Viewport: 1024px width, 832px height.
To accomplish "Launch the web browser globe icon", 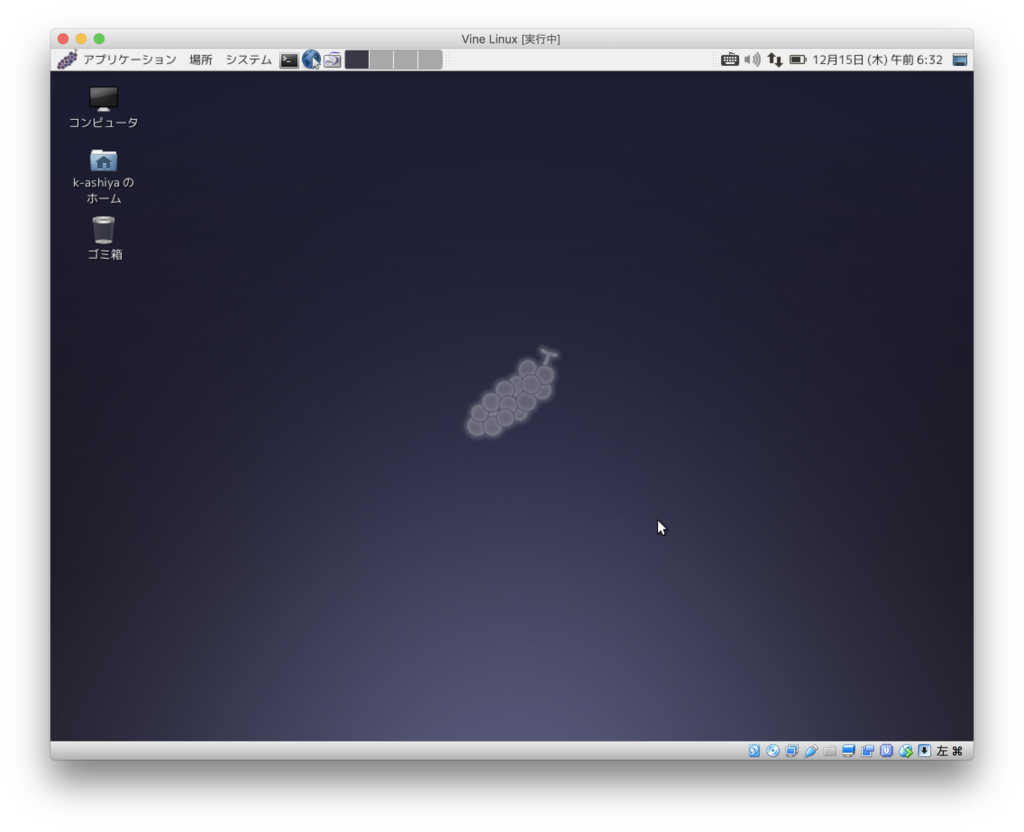I will [x=311, y=59].
